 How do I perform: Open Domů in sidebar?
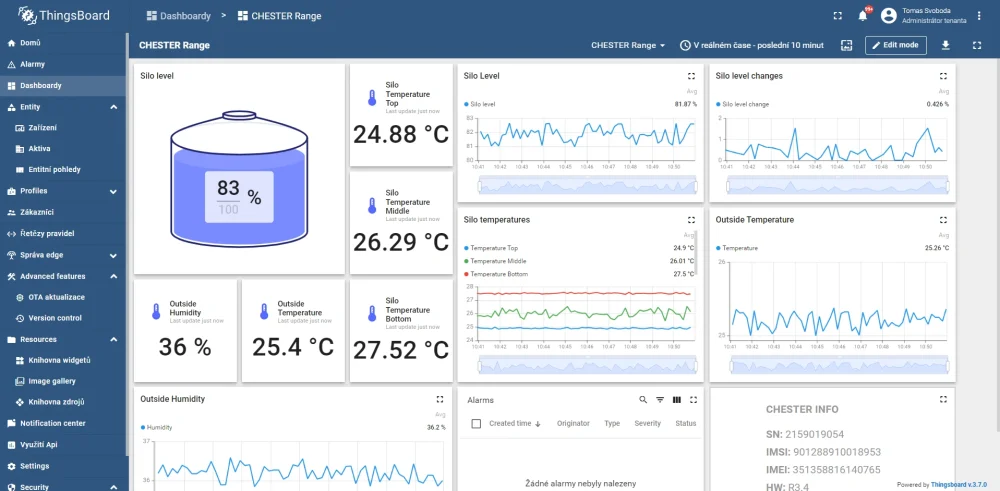coord(64,43)
